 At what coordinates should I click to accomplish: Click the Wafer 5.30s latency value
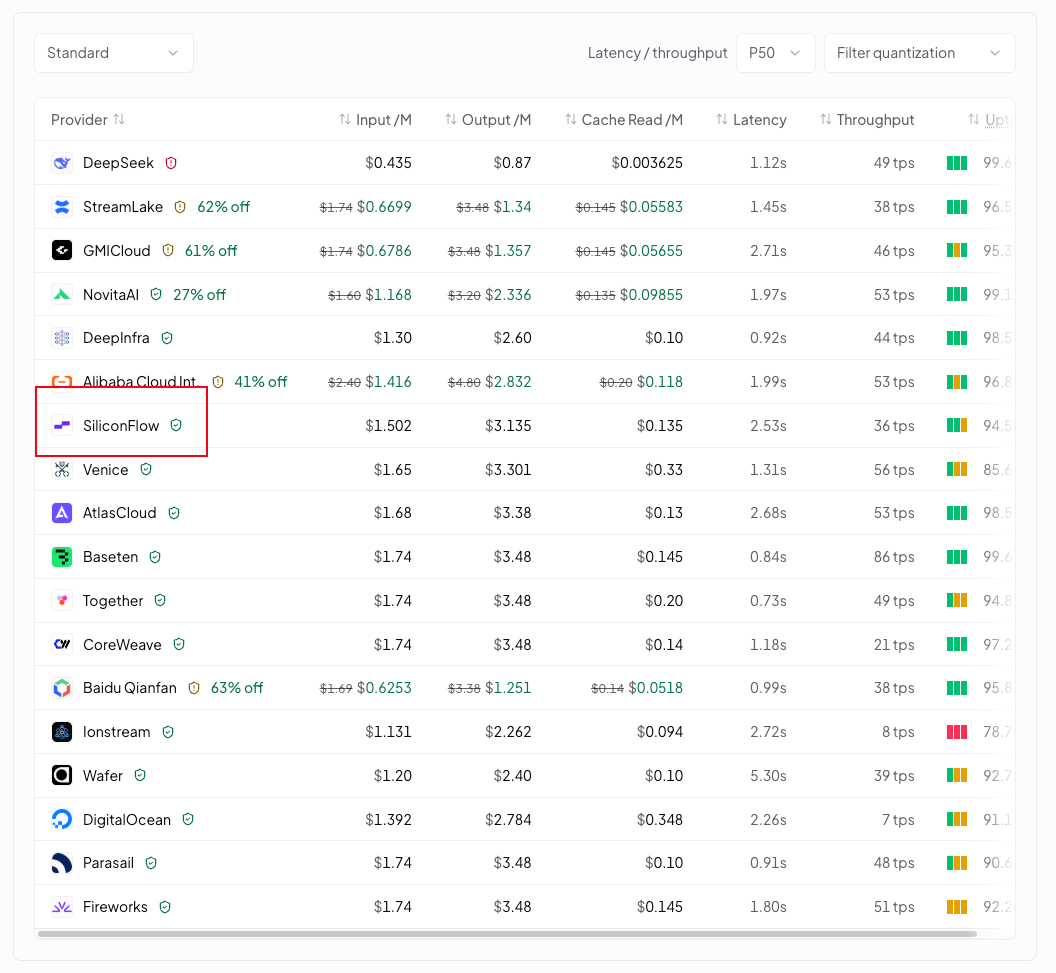(768, 776)
